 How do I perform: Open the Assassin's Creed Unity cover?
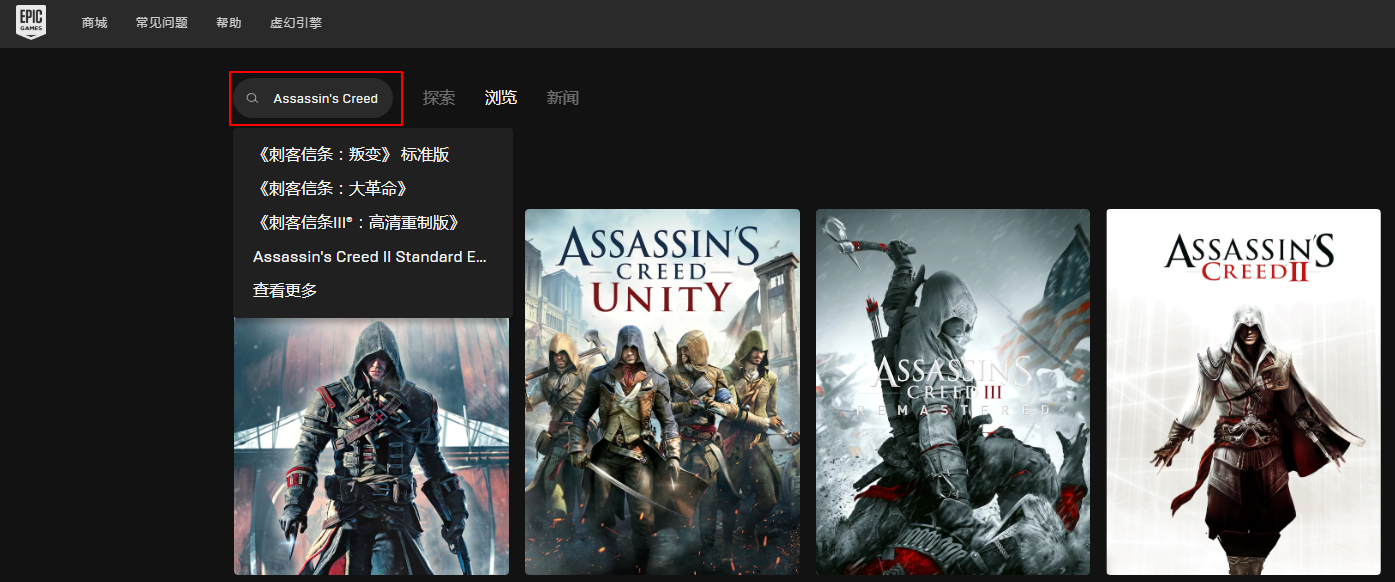point(662,392)
